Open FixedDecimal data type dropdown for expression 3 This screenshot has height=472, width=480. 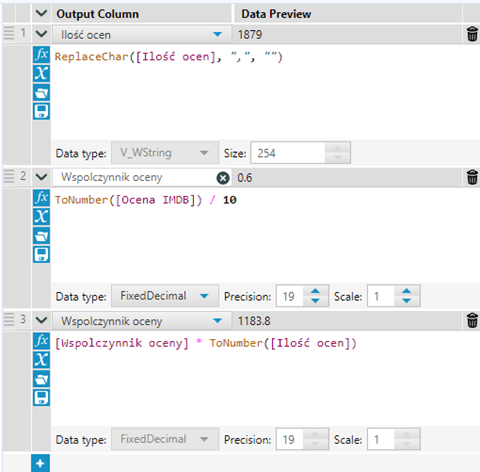point(165,439)
